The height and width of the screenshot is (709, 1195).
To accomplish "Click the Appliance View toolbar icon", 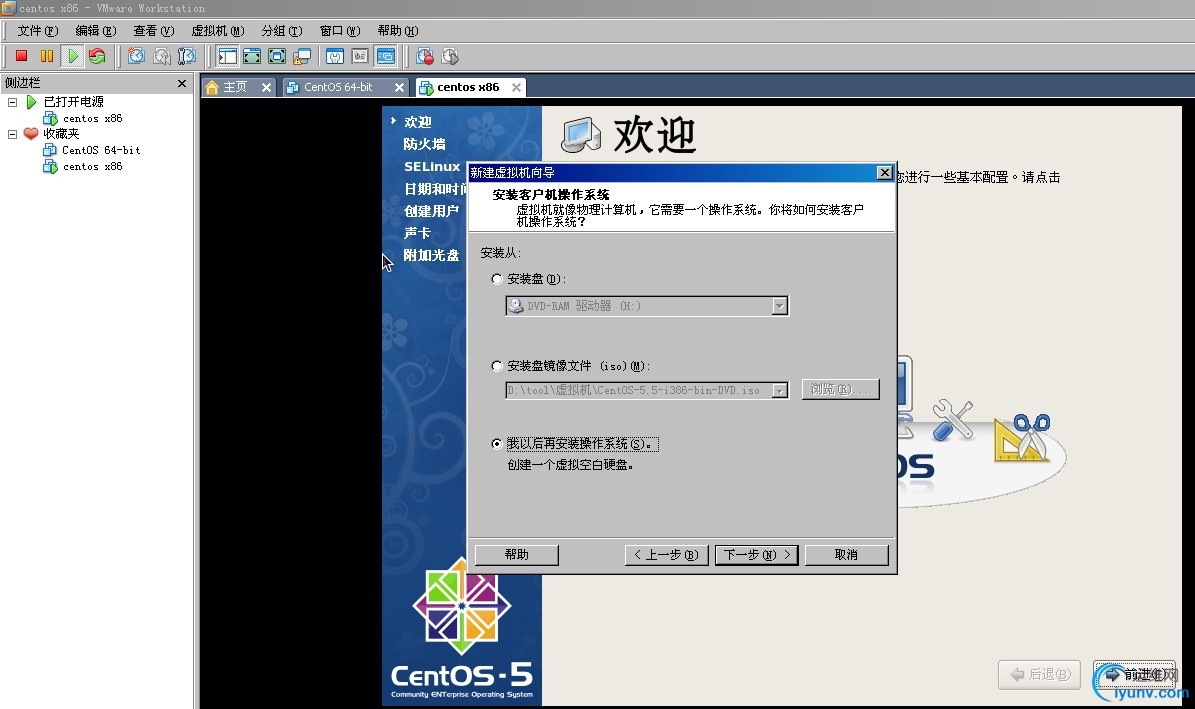I will (x=360, y=56).
